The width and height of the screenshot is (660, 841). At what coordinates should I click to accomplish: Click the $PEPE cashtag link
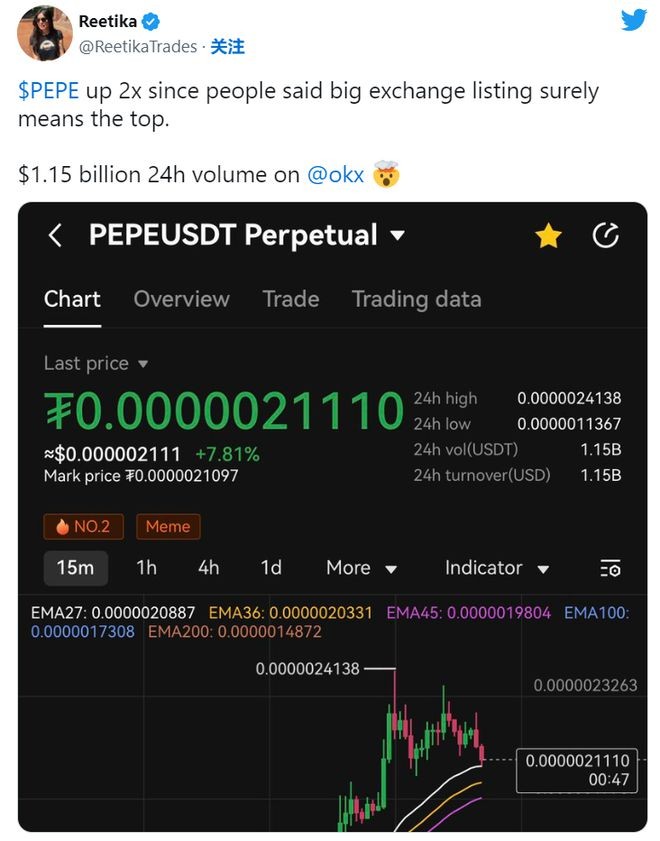(x=51, y=91)
